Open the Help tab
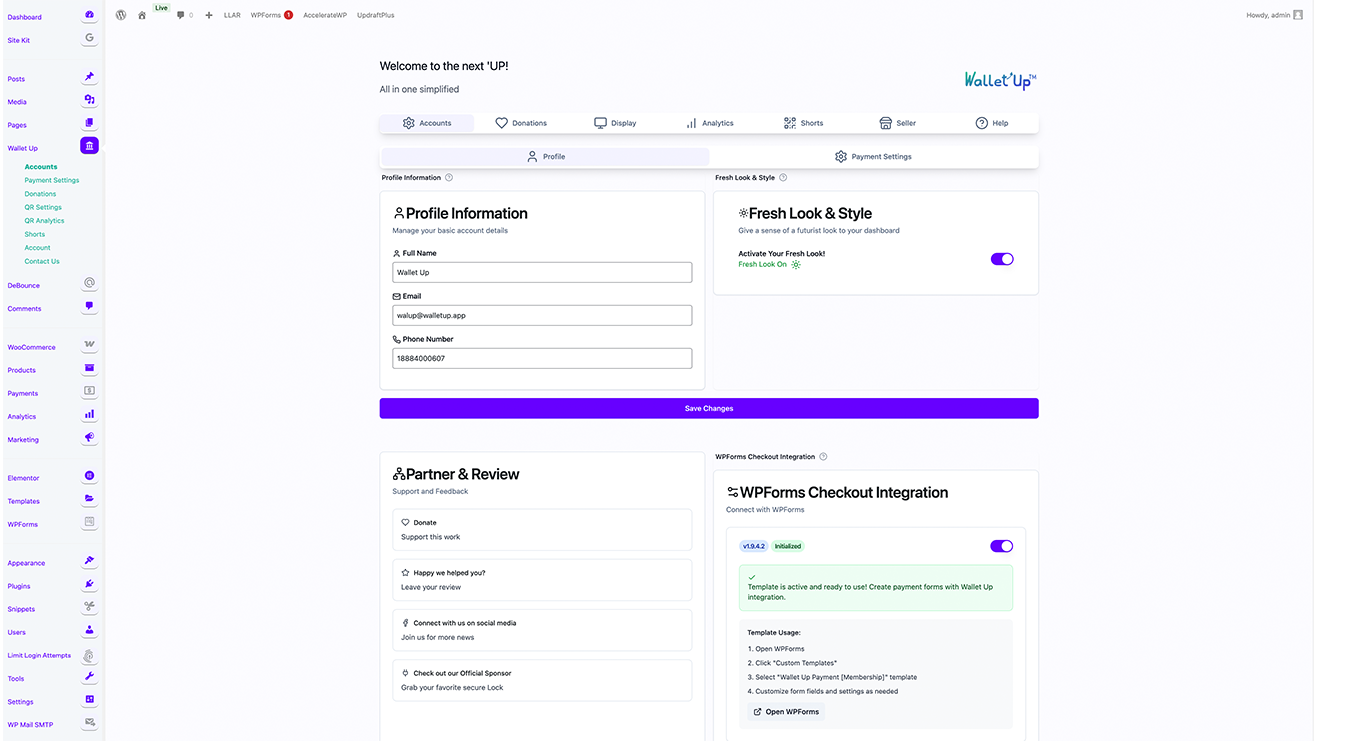 pos(991,123)
